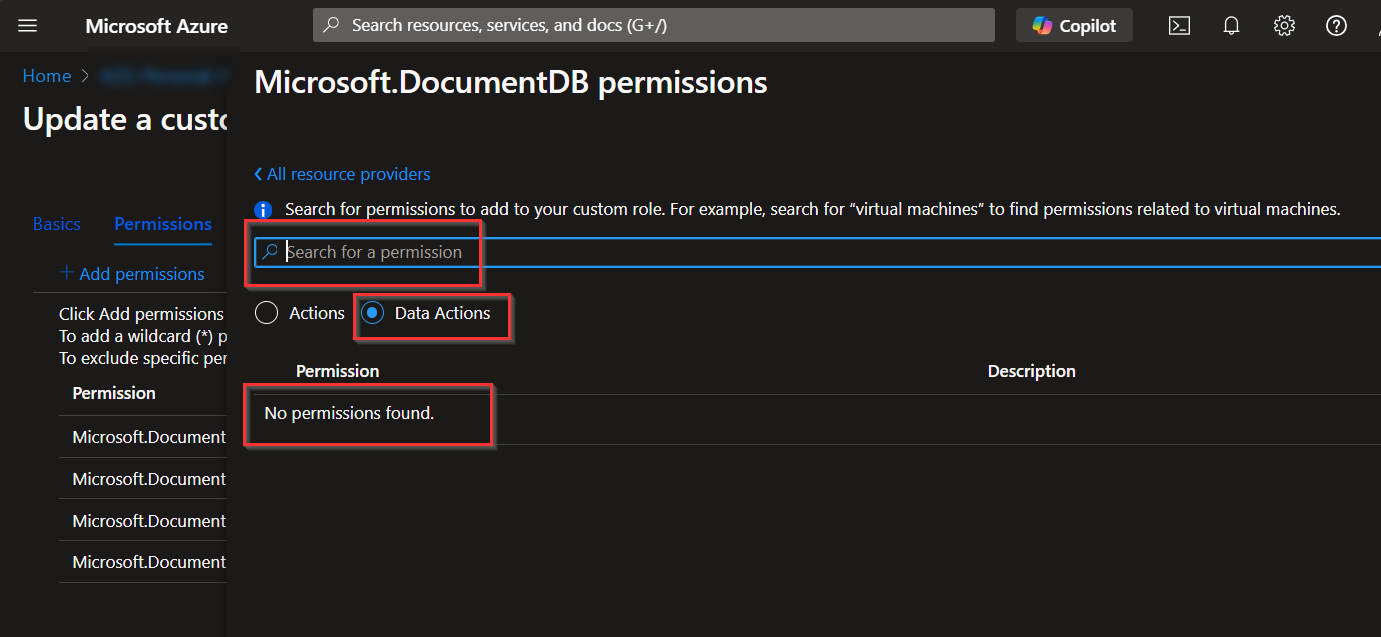
Task: Sort by the Description column header
Action: click(1031, 371)
